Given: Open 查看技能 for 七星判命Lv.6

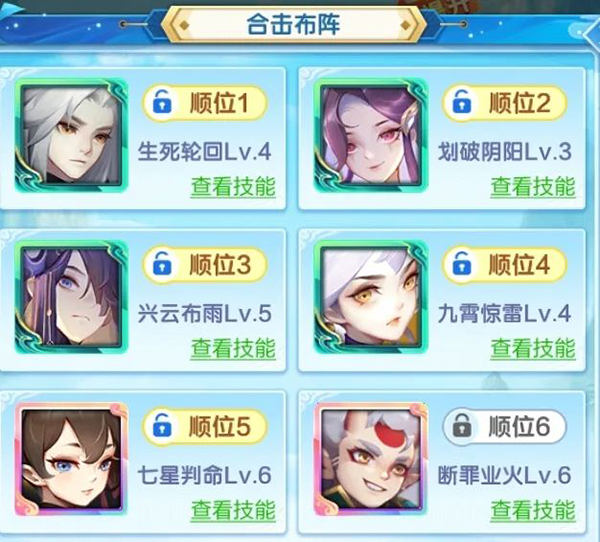Looking at the screenshot, I should pos(233,511).
